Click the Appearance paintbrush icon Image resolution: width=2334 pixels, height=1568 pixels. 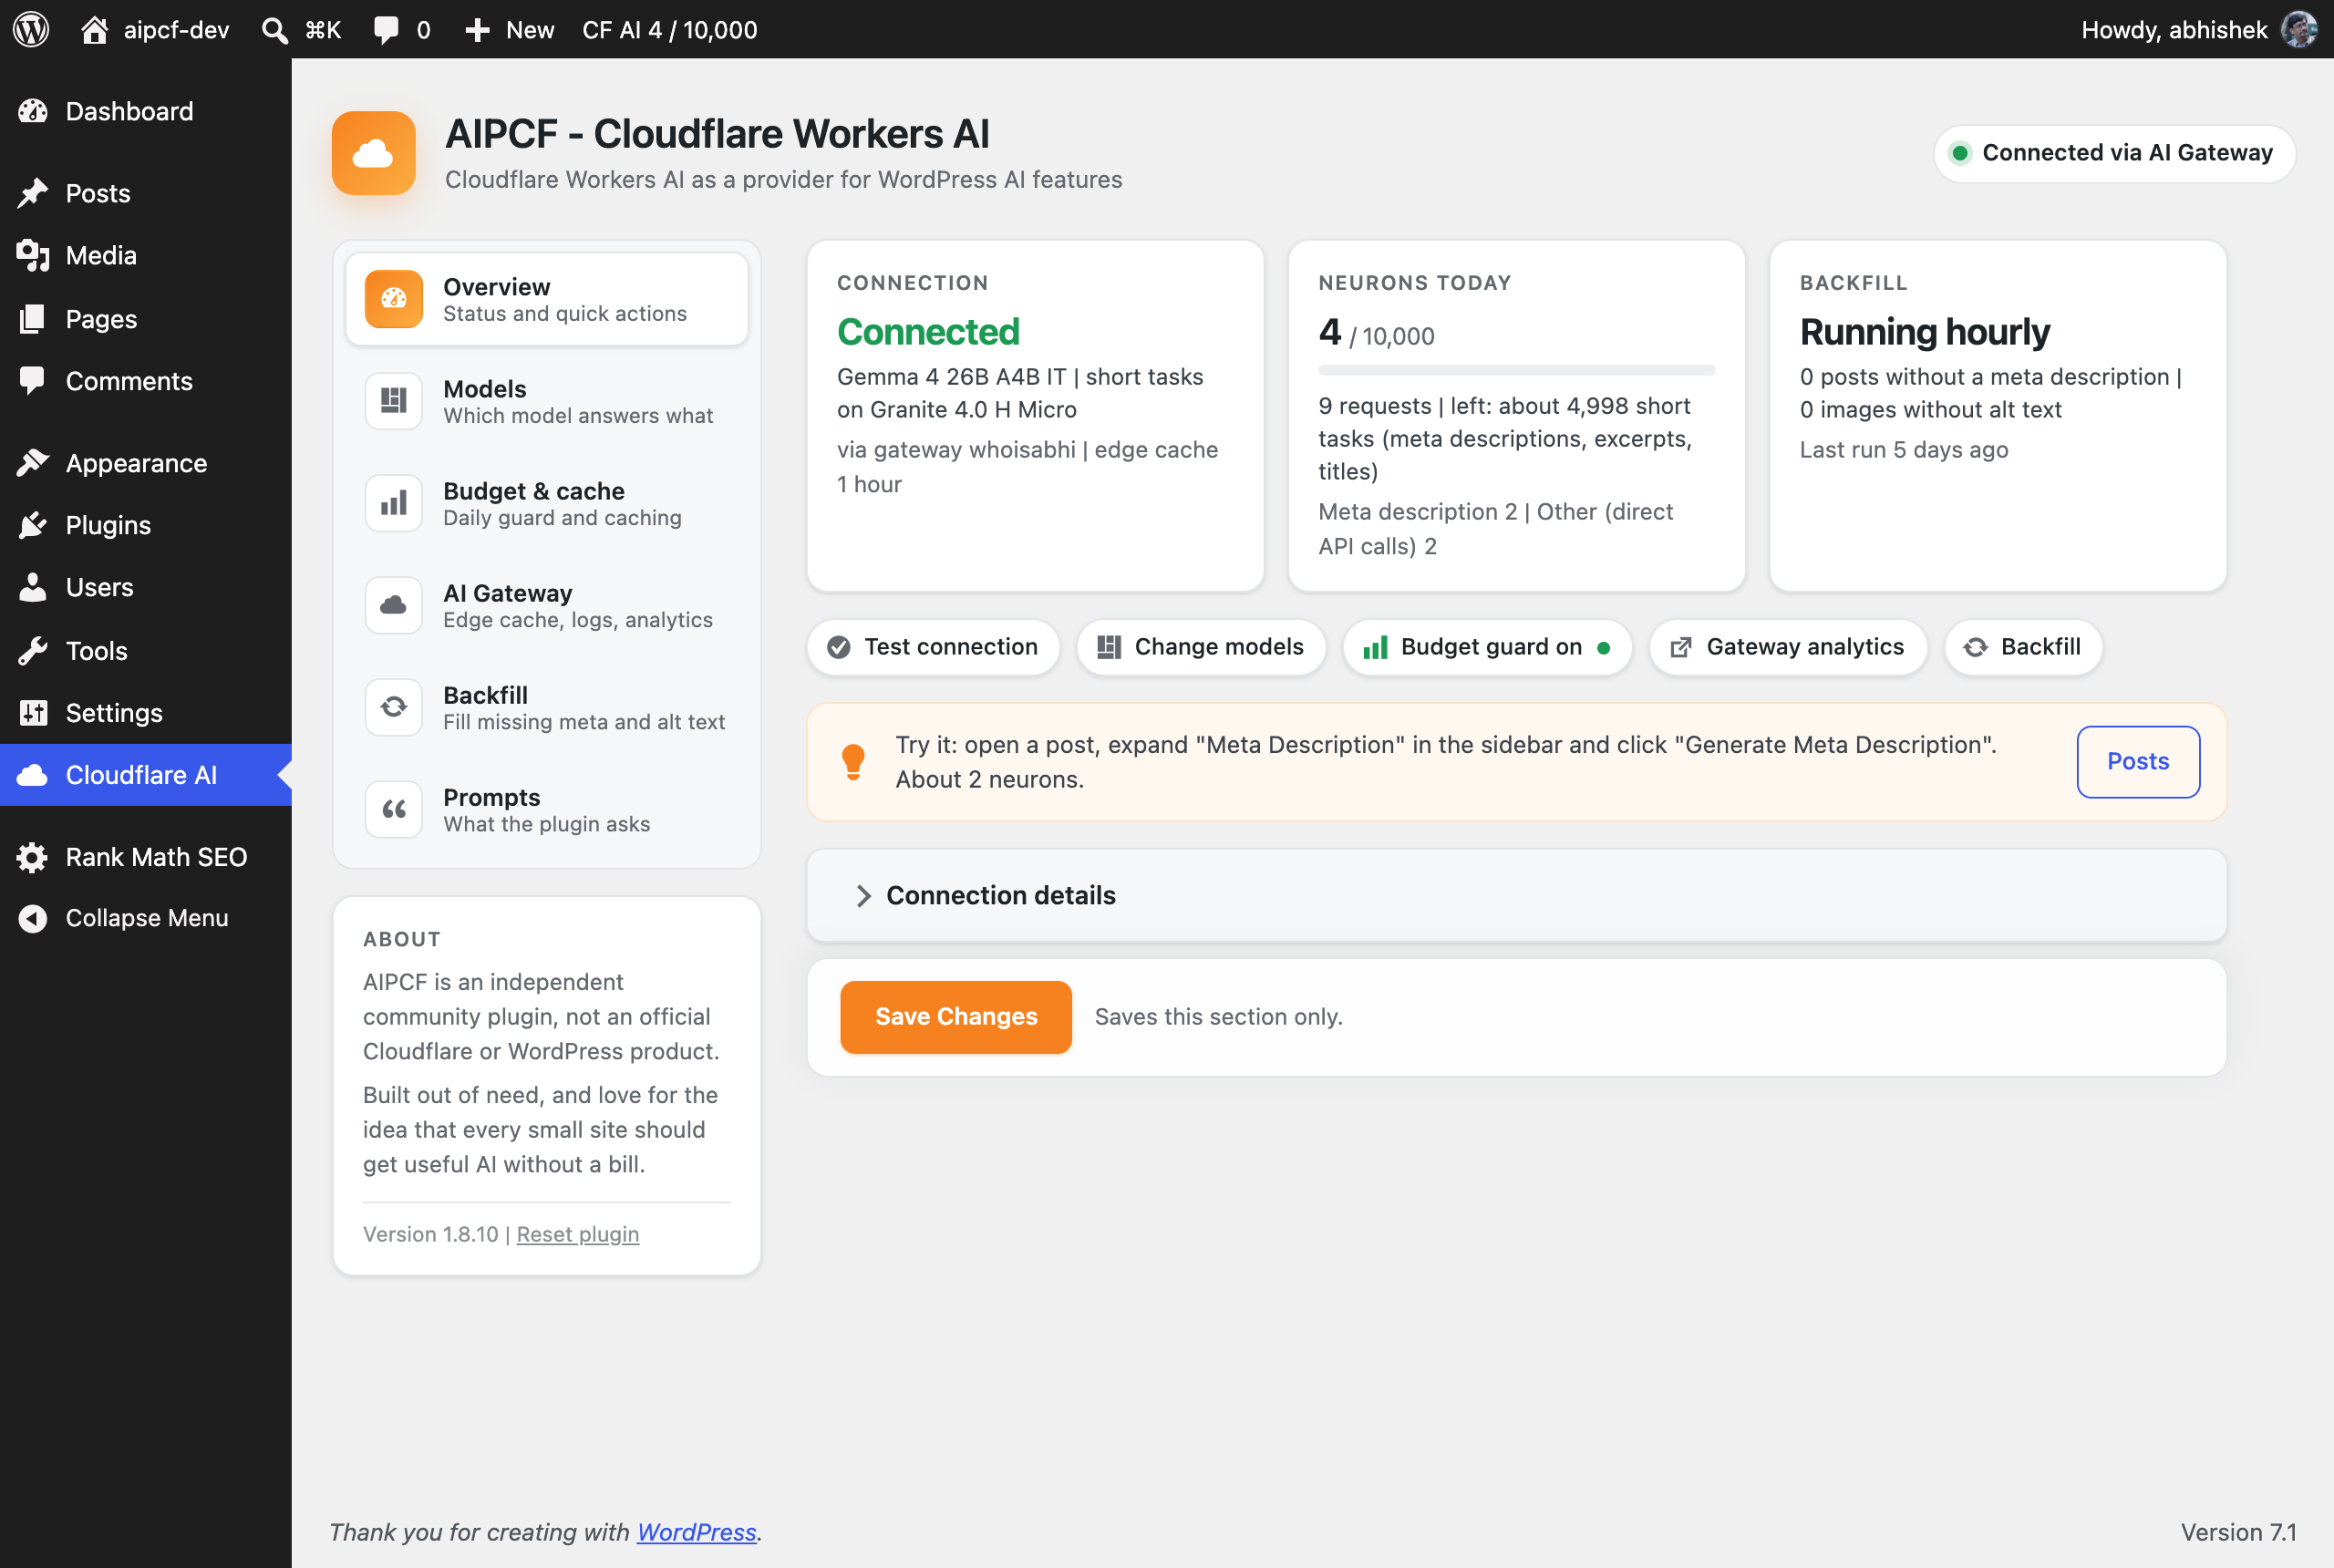[33, 463]
